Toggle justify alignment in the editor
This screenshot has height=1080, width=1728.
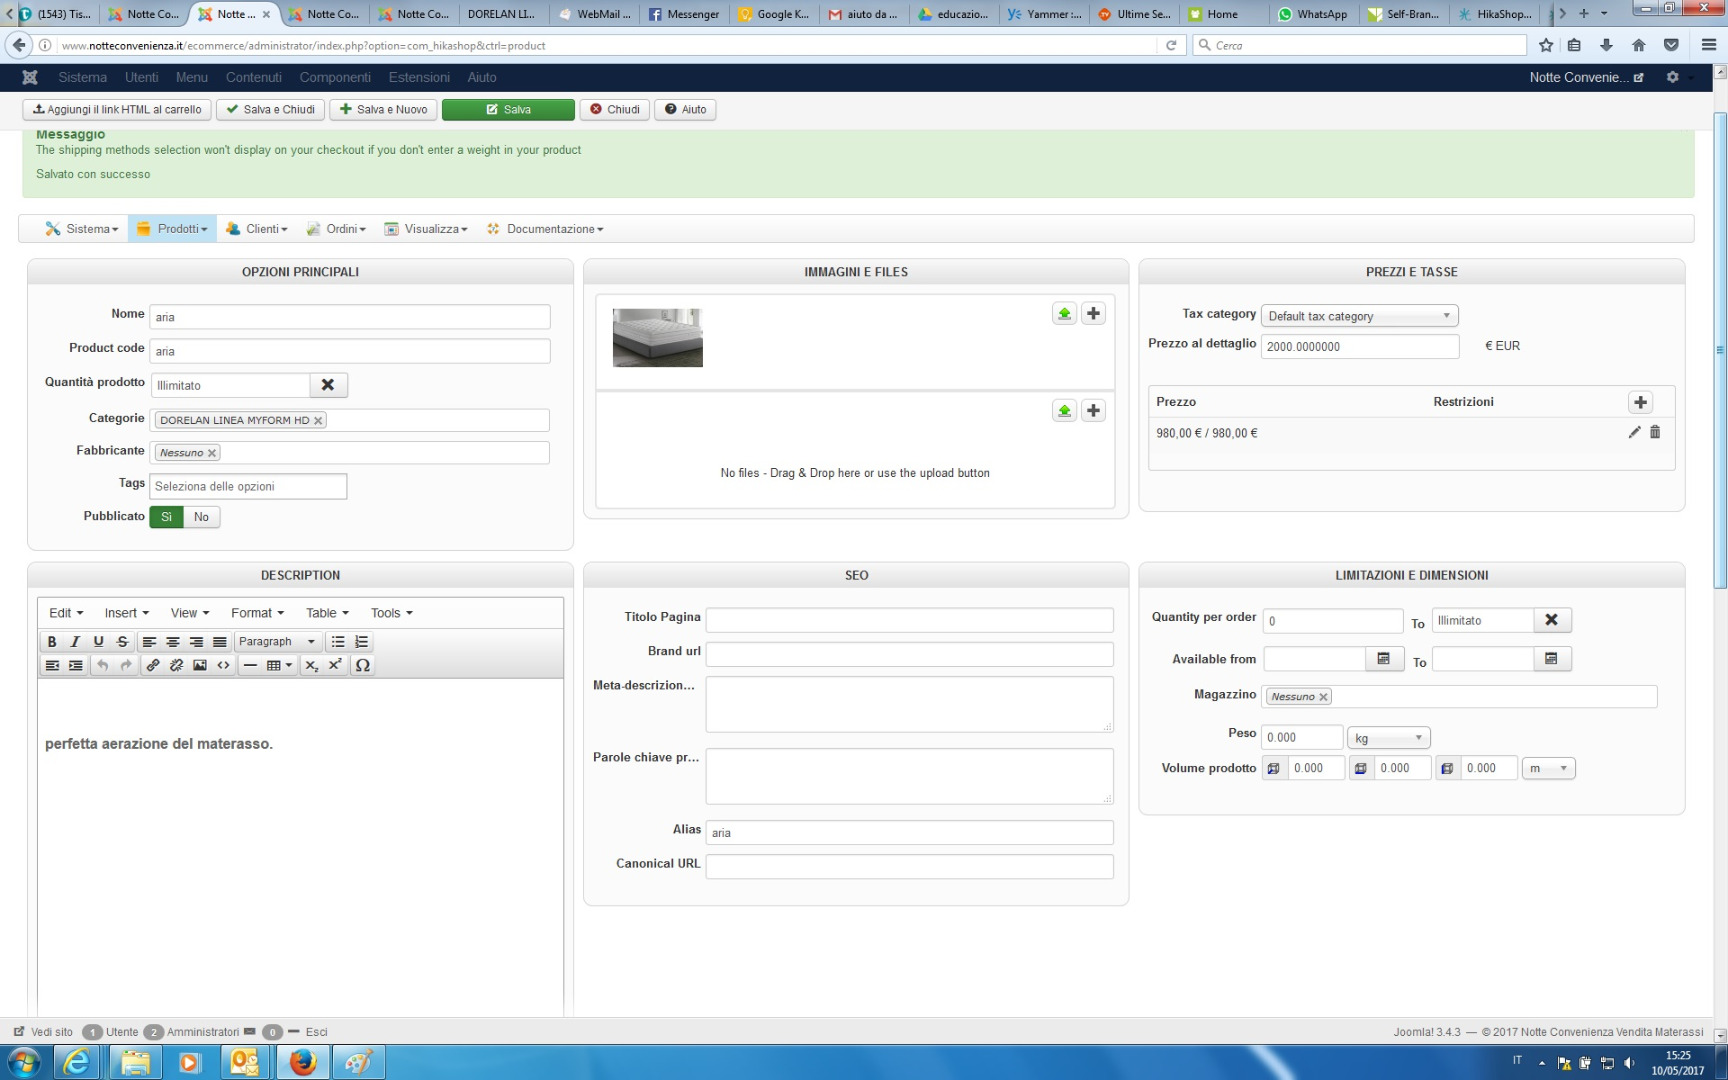coord(220,642)
